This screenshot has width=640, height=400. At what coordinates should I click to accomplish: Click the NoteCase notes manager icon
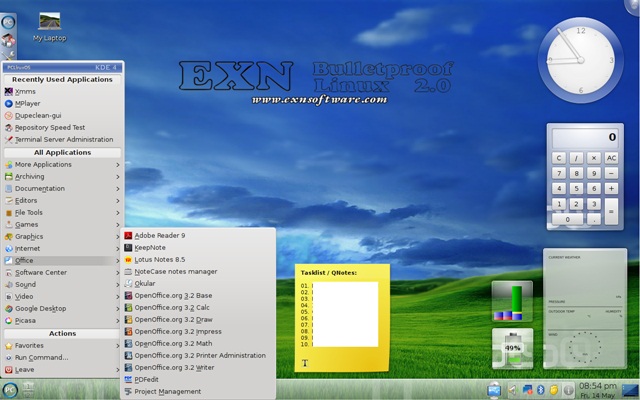pos(128,271)
